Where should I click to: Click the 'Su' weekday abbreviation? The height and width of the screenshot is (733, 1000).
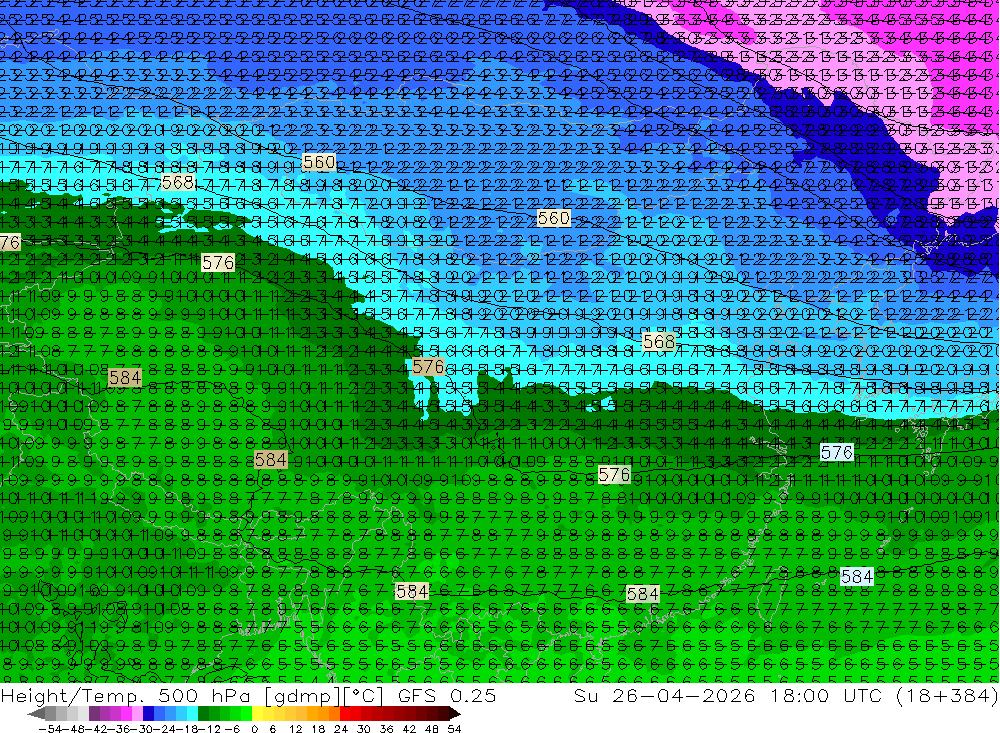(587, 696)
